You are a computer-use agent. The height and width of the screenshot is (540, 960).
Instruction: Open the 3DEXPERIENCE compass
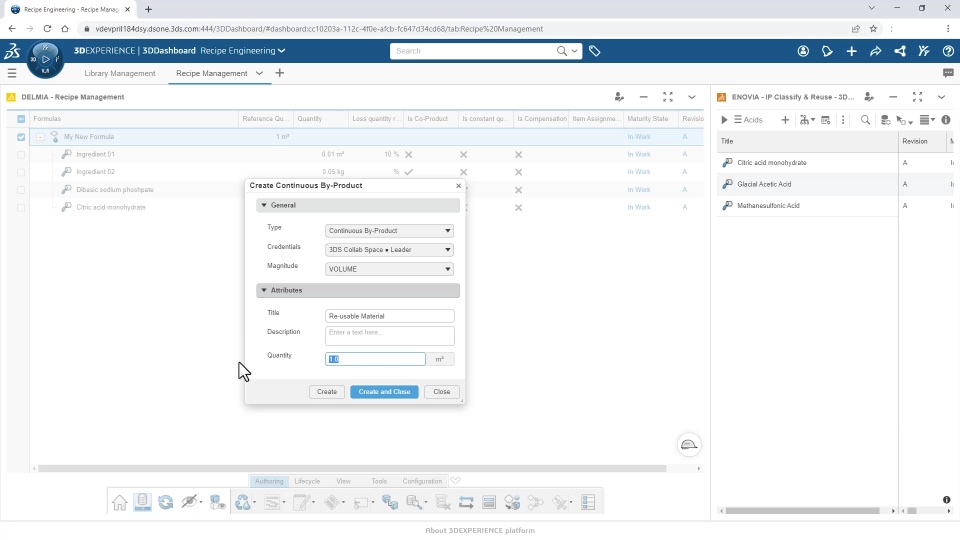click(x=45, y=59)
